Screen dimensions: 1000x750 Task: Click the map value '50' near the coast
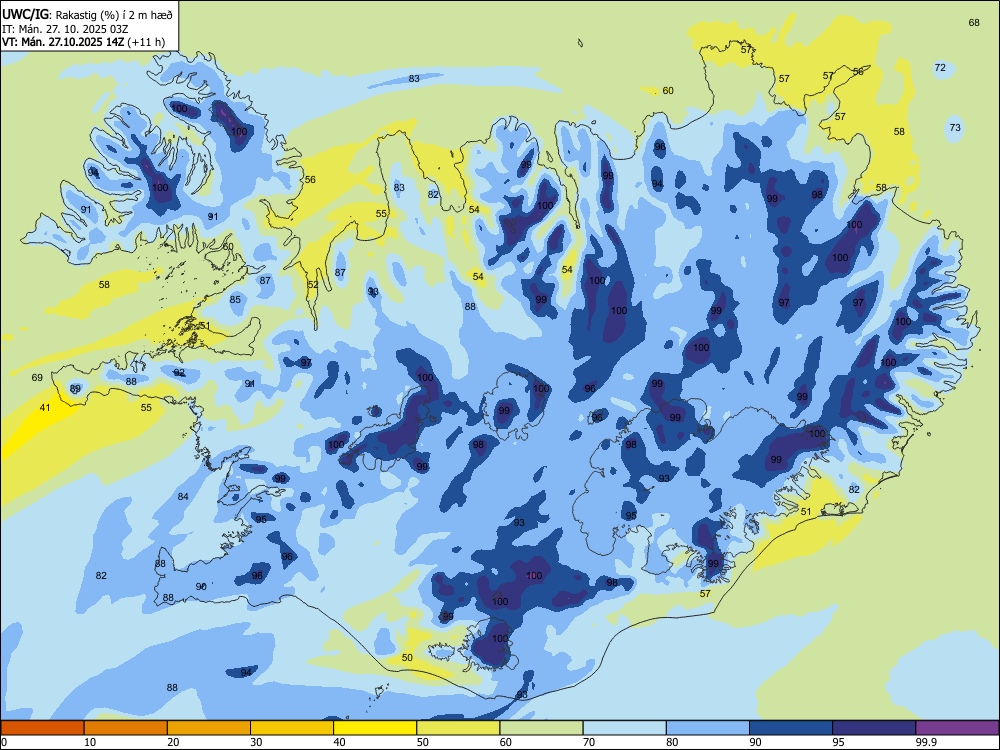tap(407, 658)
